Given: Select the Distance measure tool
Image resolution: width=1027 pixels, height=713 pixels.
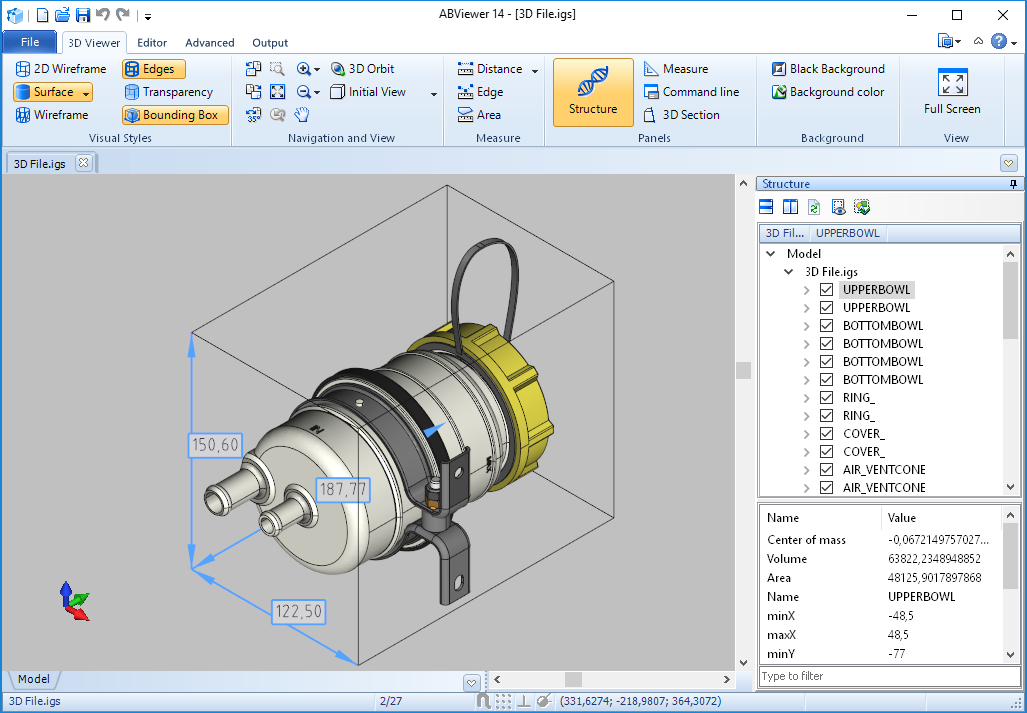Looking at the screenshot, I should (x=490, y=69).
